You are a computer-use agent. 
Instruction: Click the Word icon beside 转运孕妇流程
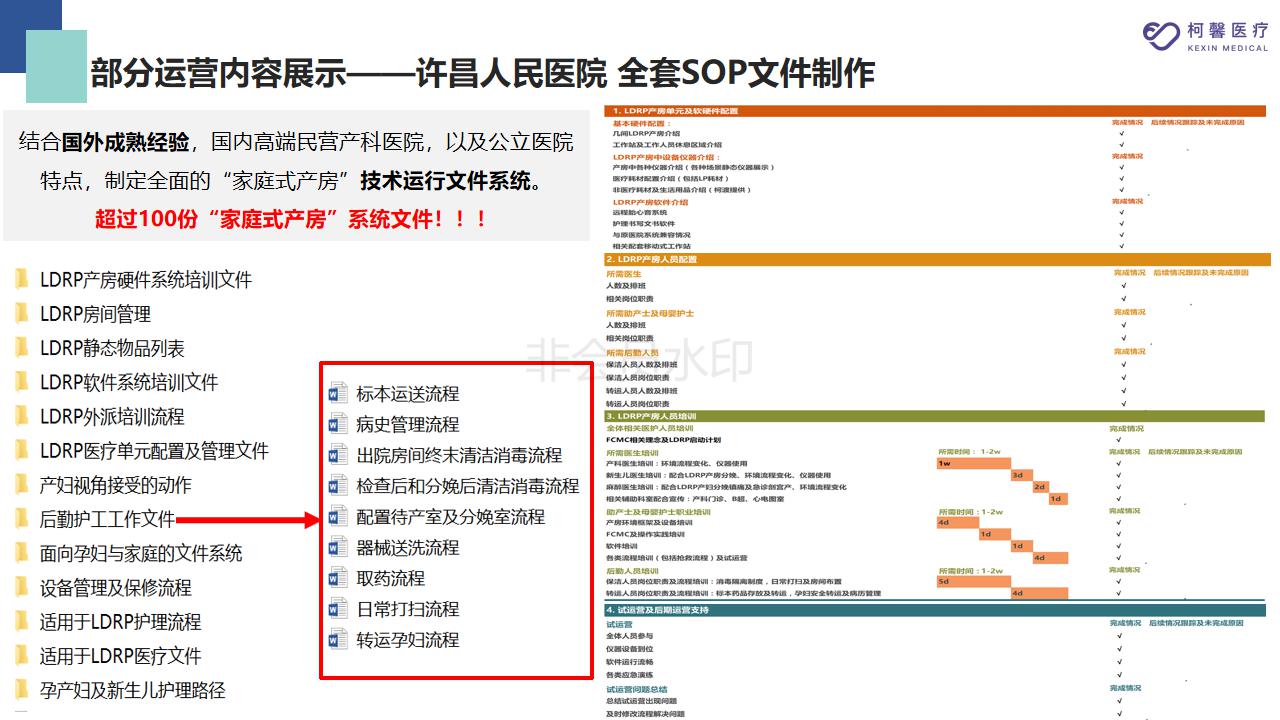coord(338,640)
